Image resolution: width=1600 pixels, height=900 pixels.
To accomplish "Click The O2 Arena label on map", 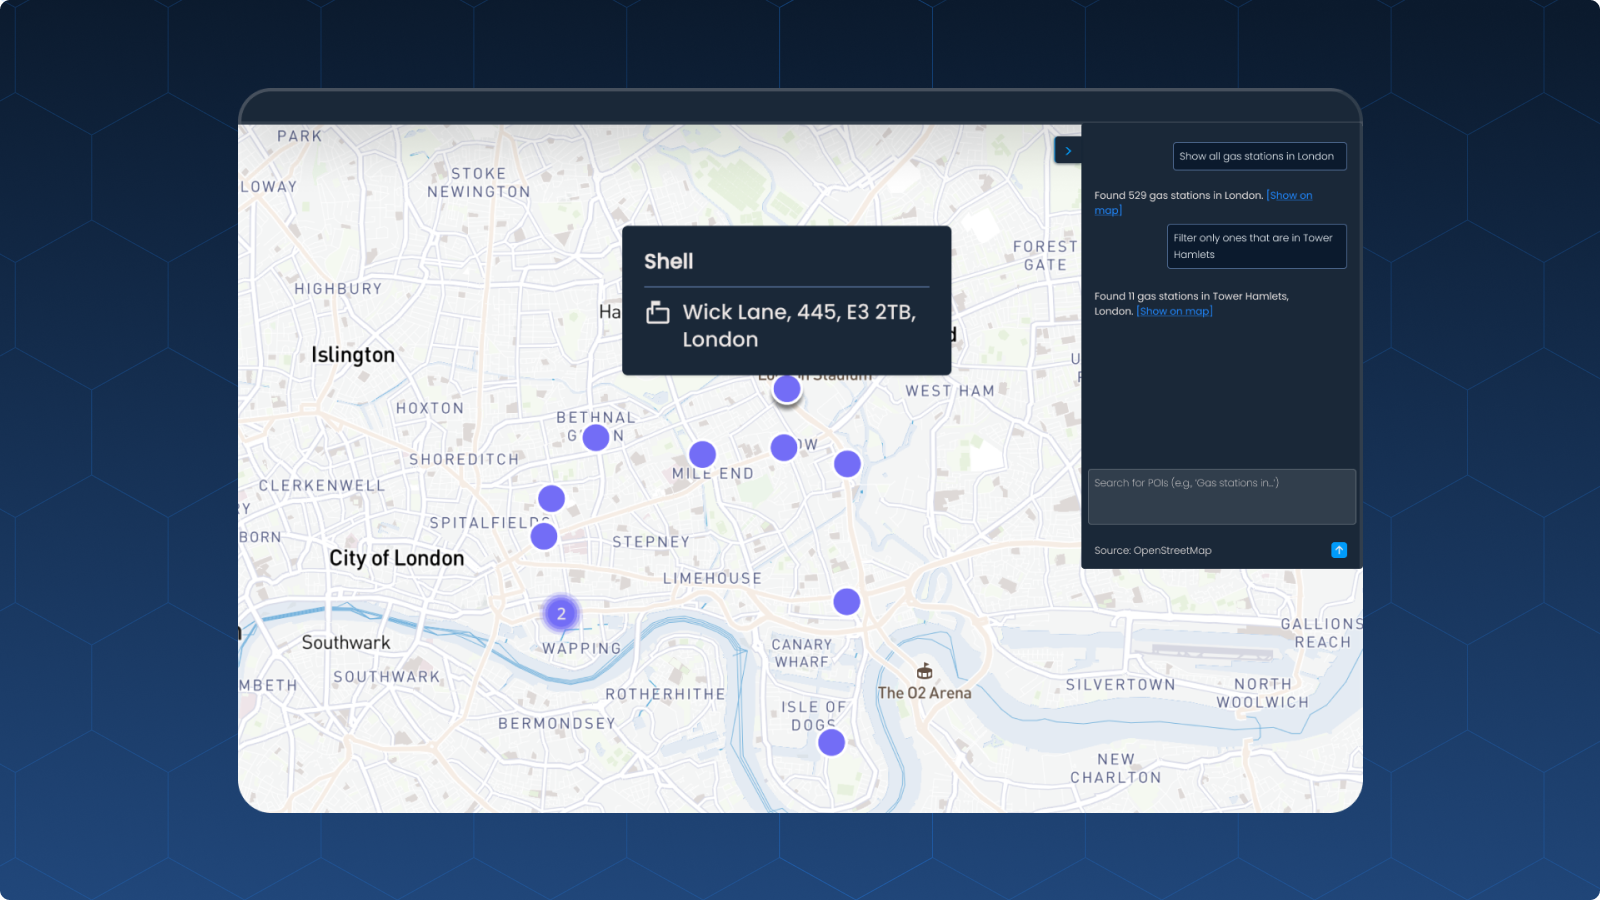I will 924,693.
